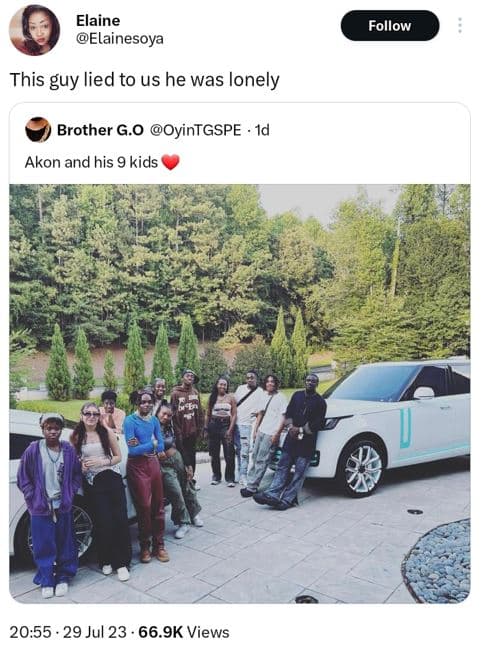
Task: Open the quoted text "Akon and his 9 kids"
Action: [91, 162]
